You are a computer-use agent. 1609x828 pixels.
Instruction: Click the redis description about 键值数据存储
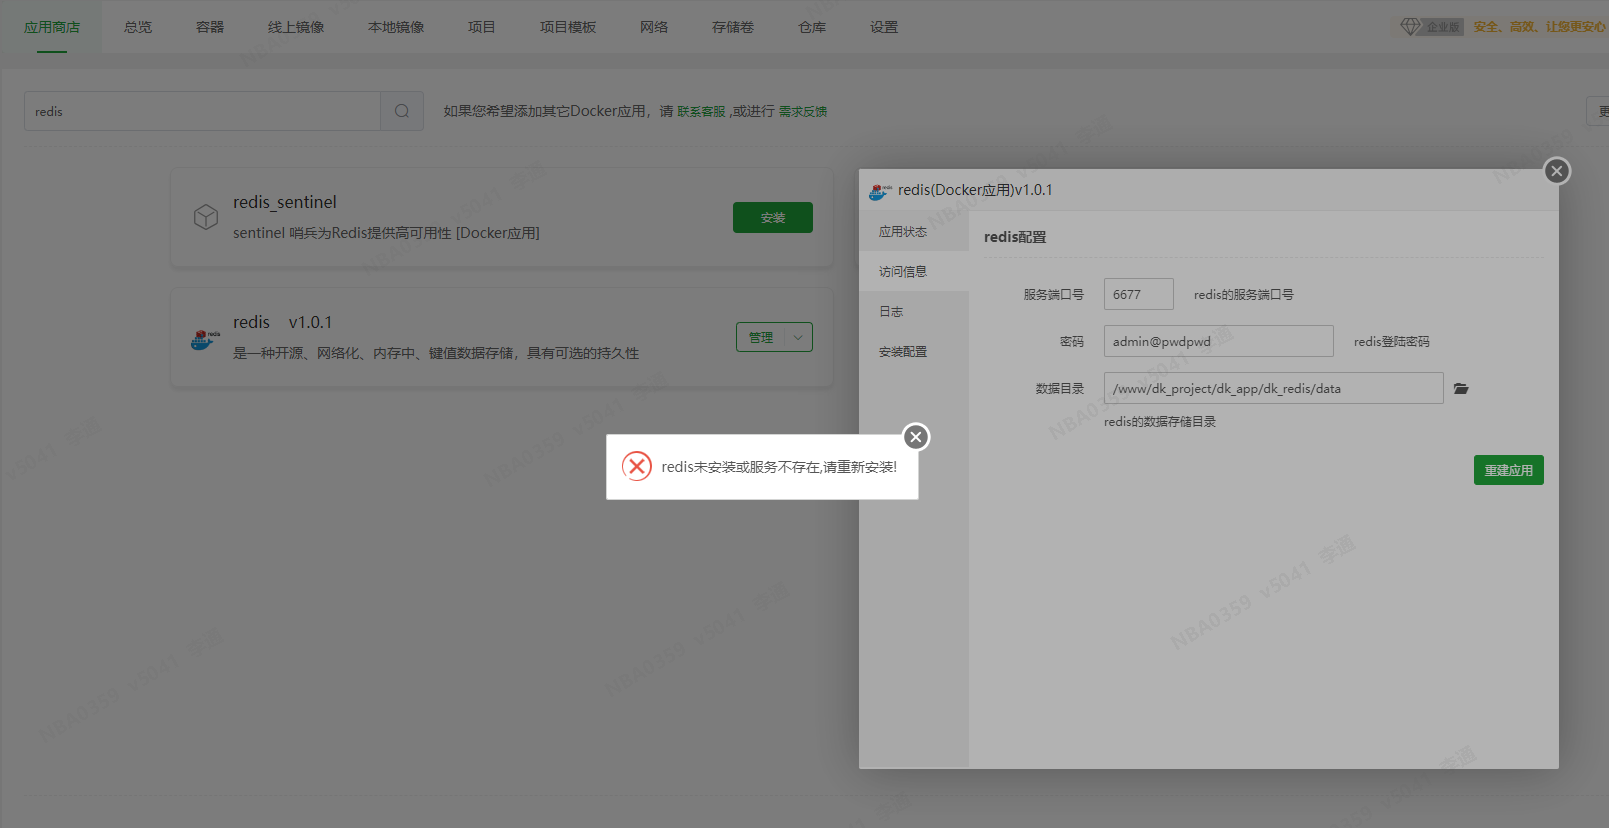tap(436, 353)
